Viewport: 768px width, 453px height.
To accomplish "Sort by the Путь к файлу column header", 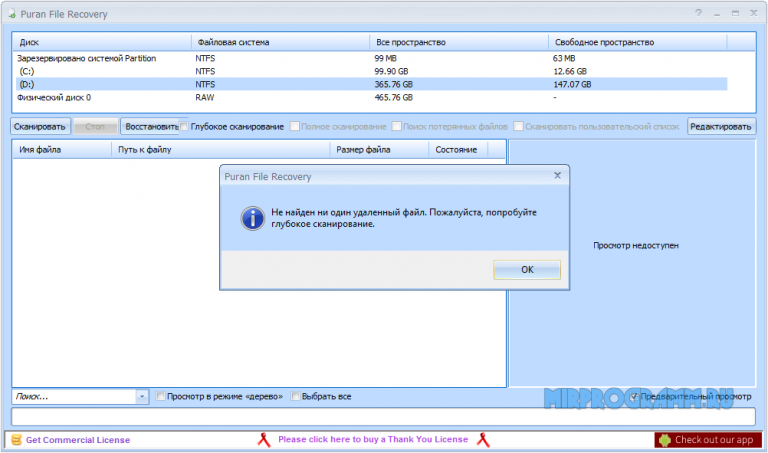I will point(221,150).
